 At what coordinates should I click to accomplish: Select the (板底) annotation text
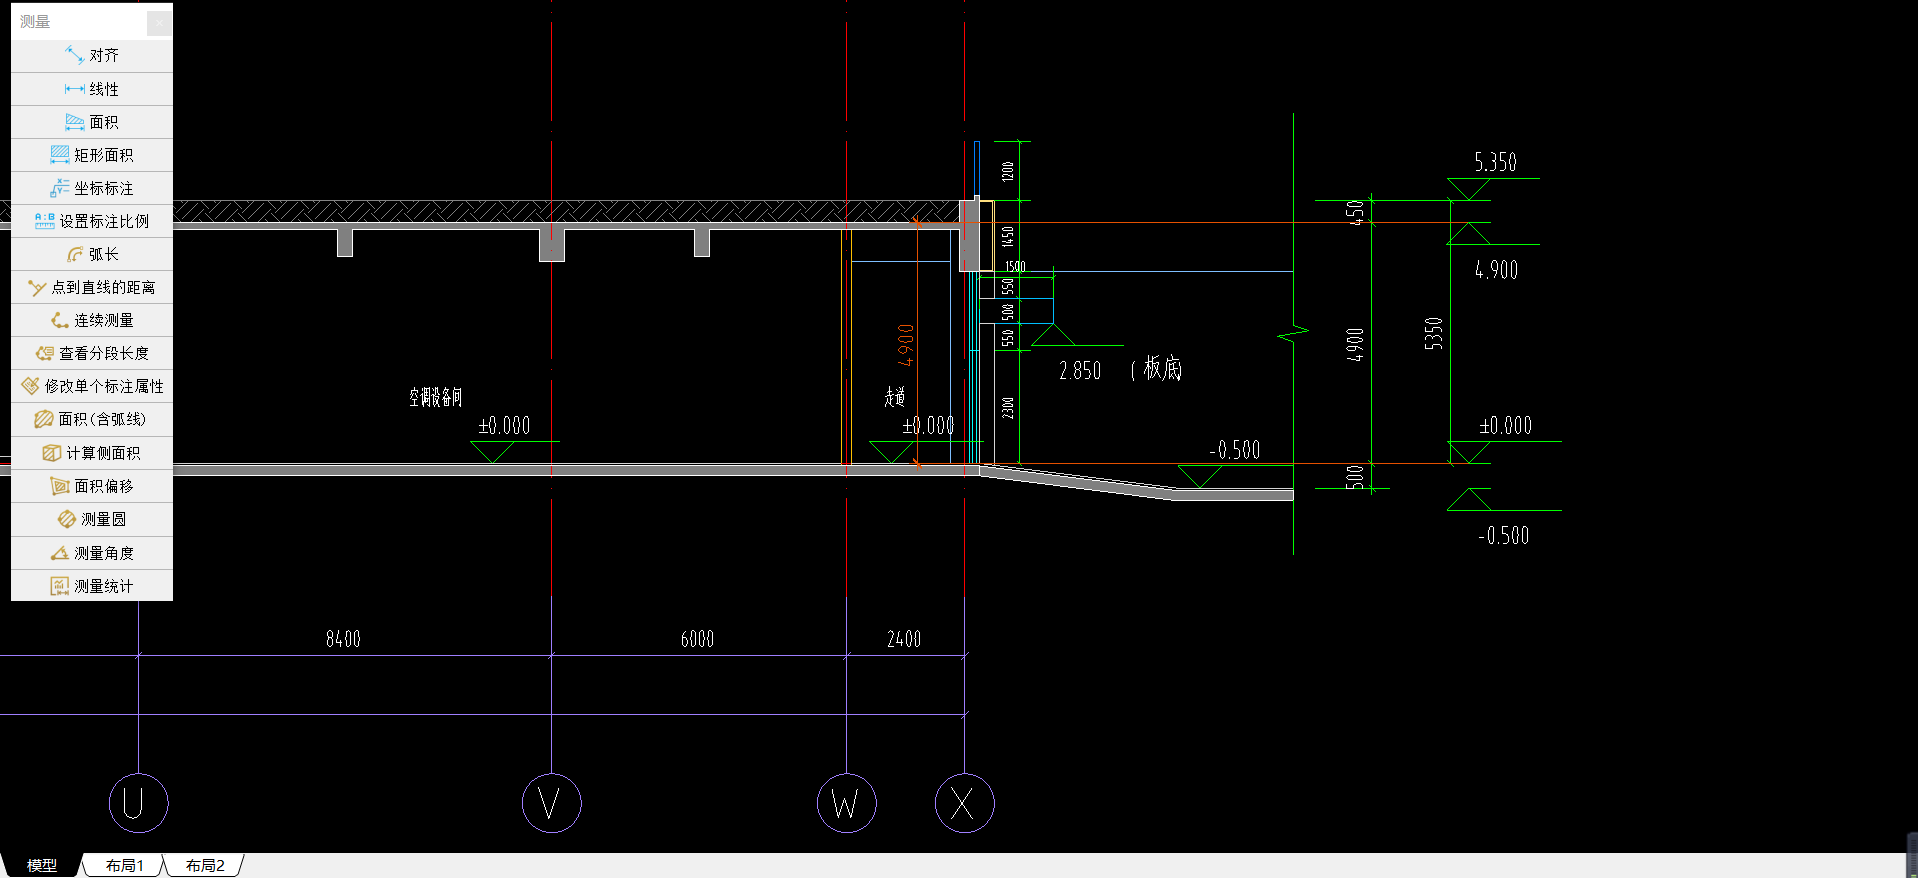click(x=1157, y=369)
